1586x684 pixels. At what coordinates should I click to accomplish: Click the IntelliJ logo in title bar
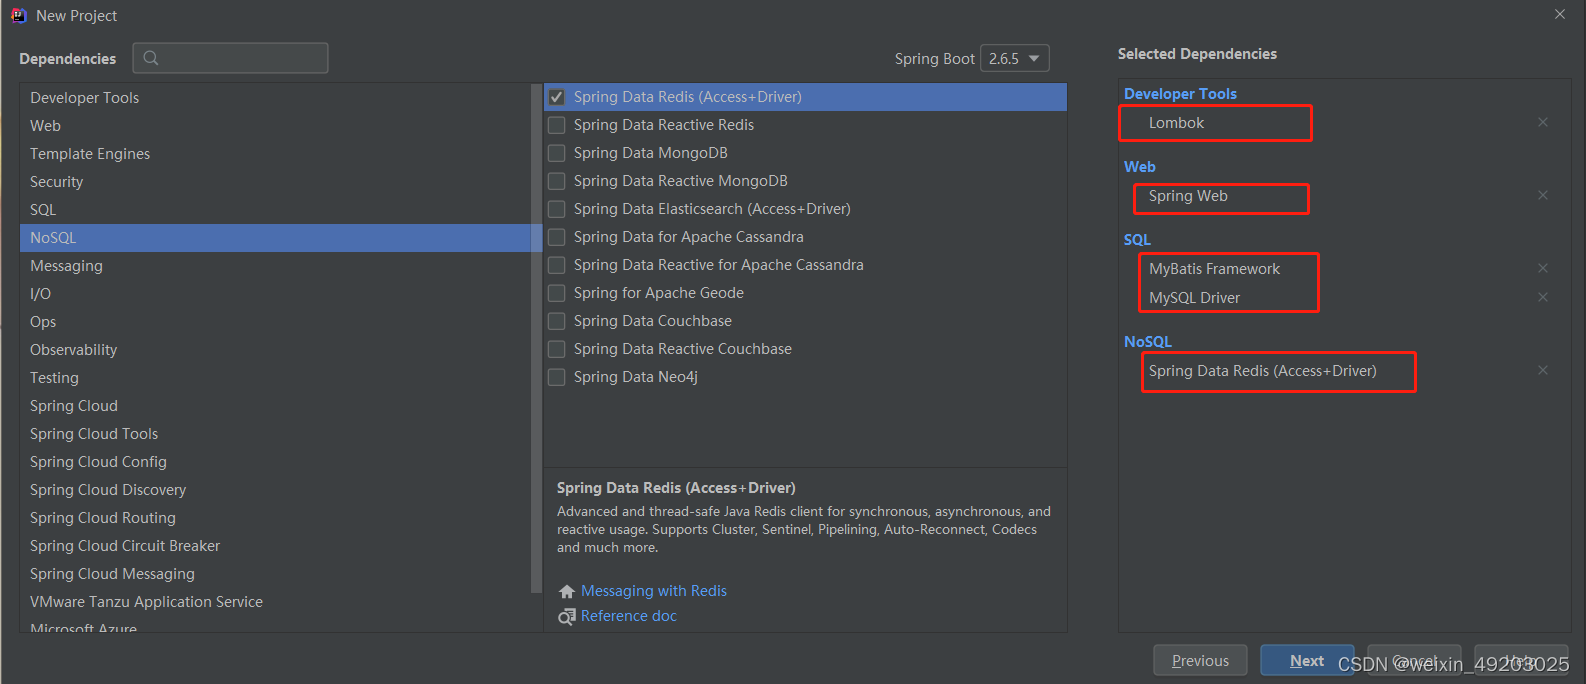[18, 15]
